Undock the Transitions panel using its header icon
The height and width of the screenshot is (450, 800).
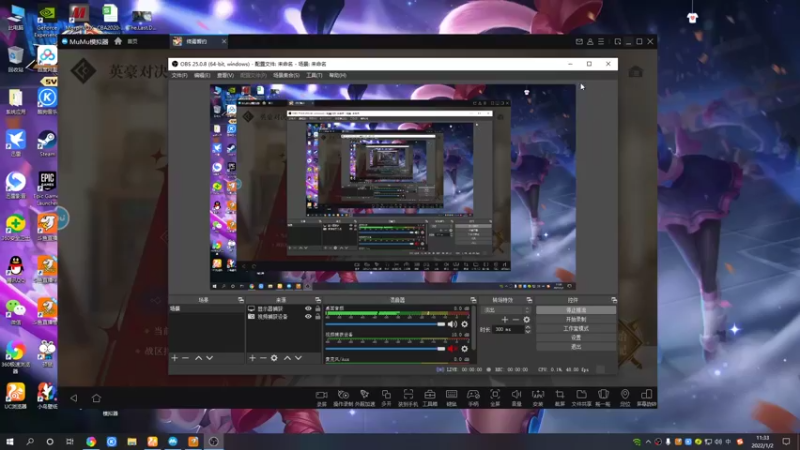(x=529, y=300)
